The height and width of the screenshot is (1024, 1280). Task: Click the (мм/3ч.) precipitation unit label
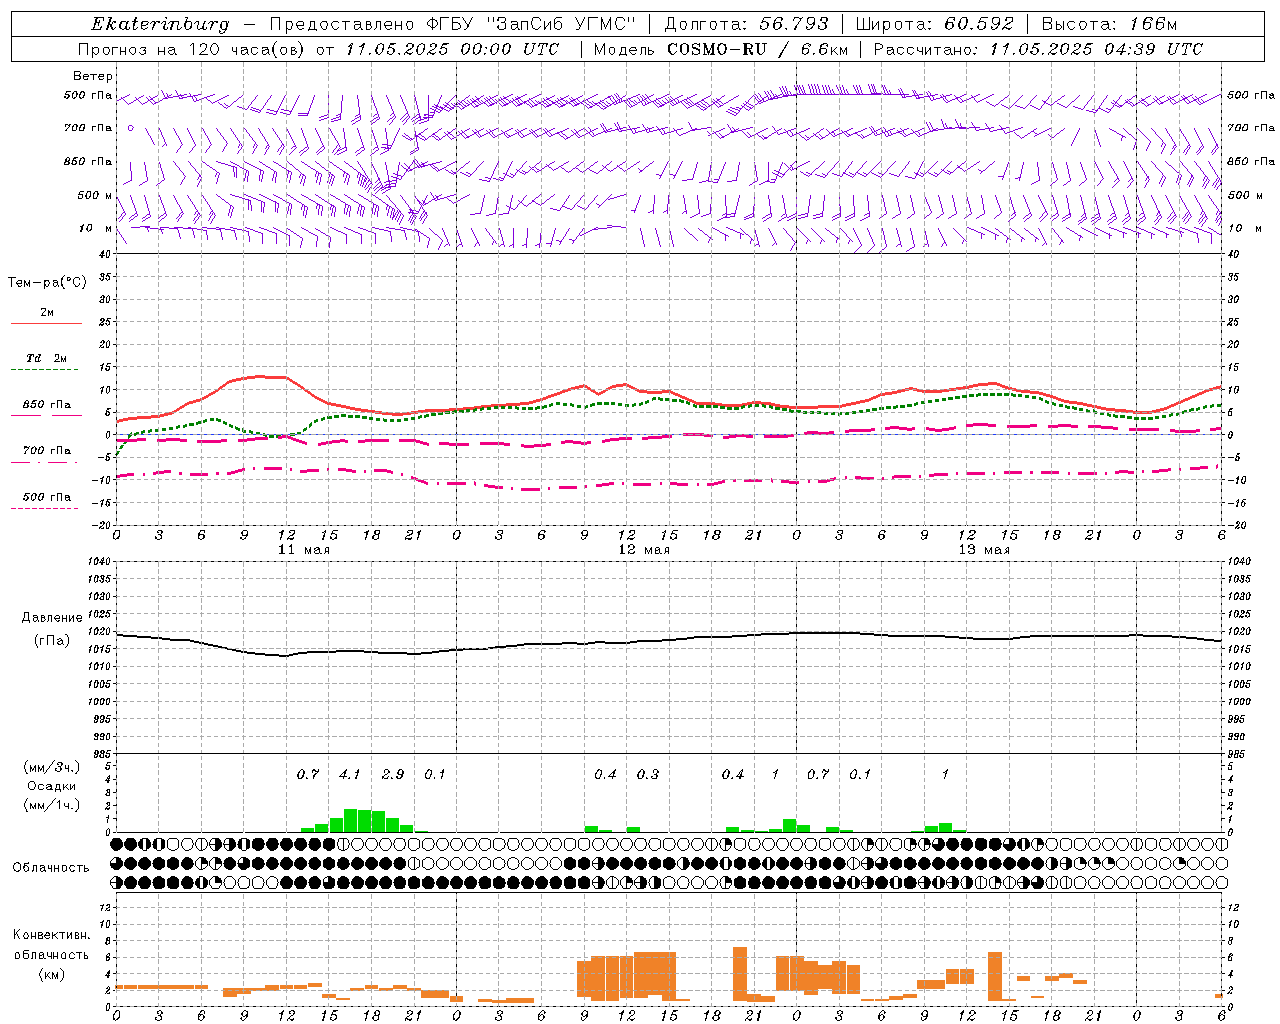click(52, 768)
